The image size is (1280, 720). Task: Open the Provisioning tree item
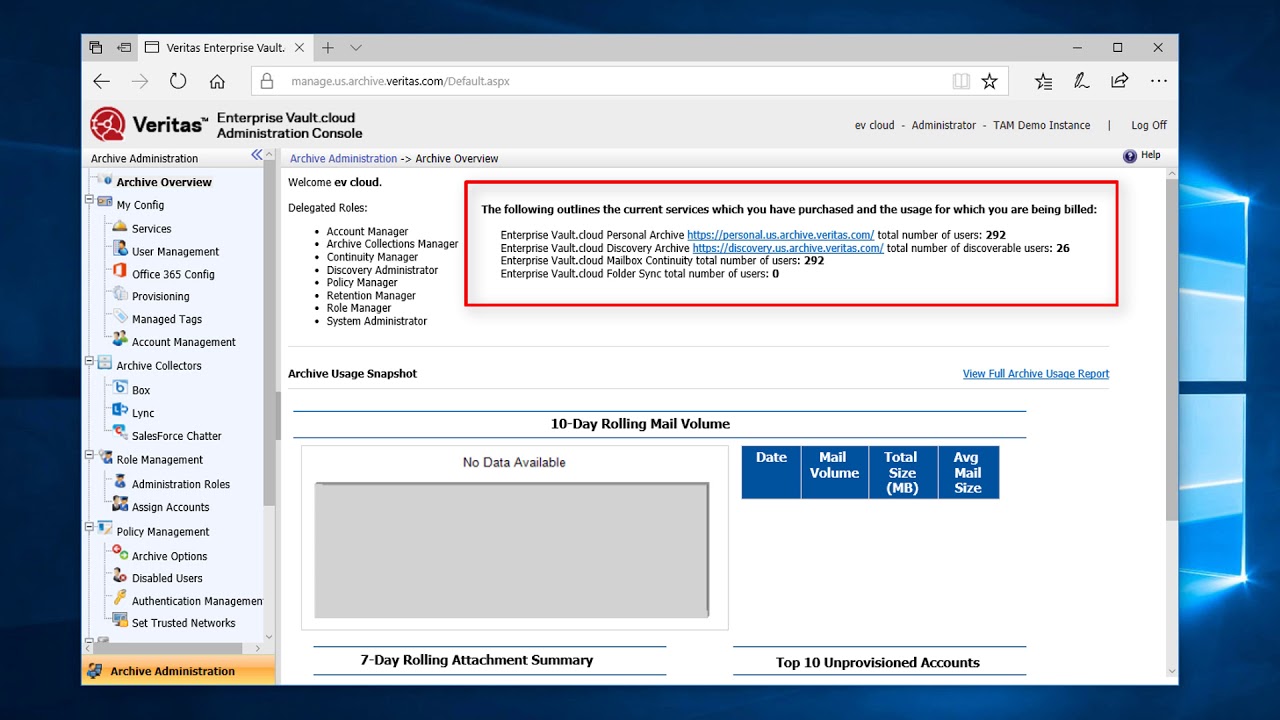click(160, 296)
